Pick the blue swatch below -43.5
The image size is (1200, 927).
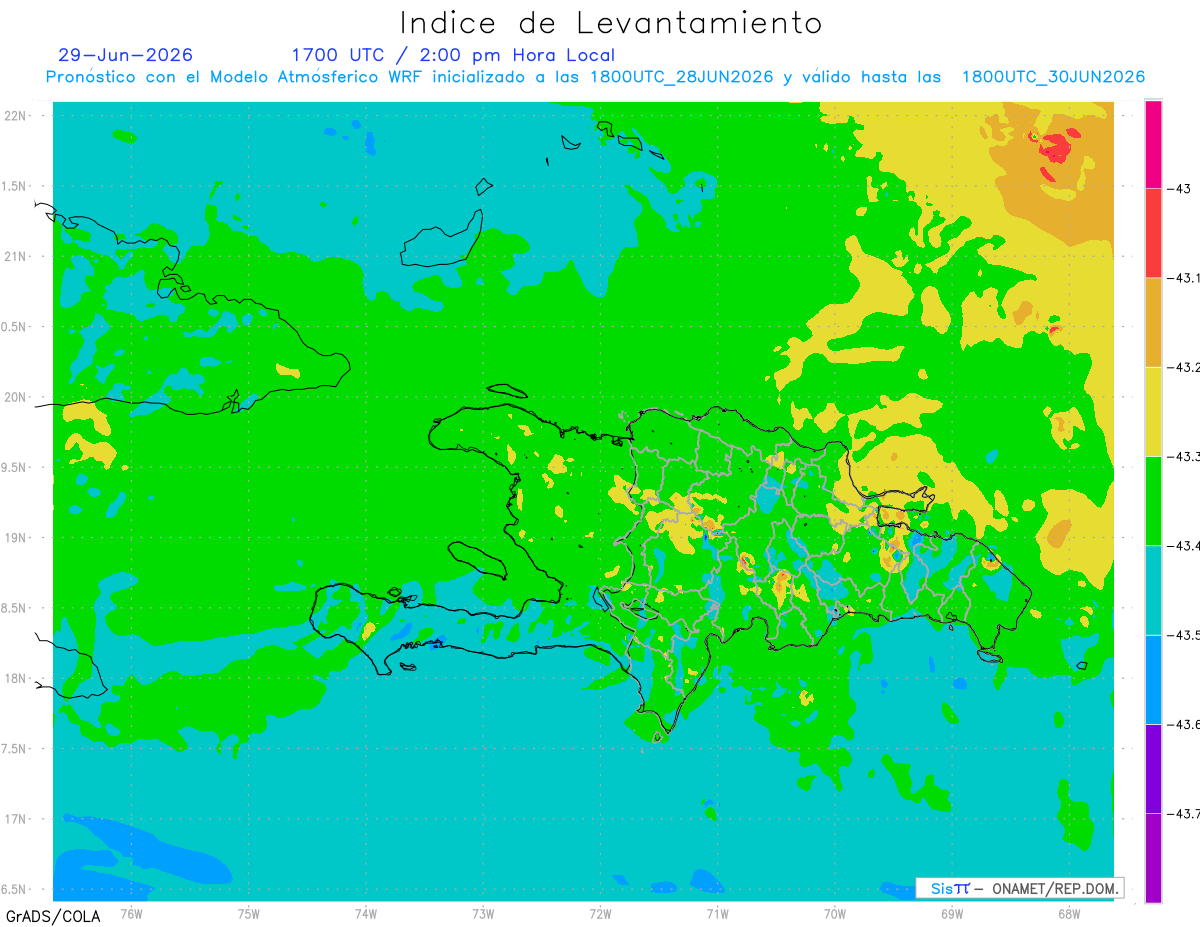[1153, 679]
